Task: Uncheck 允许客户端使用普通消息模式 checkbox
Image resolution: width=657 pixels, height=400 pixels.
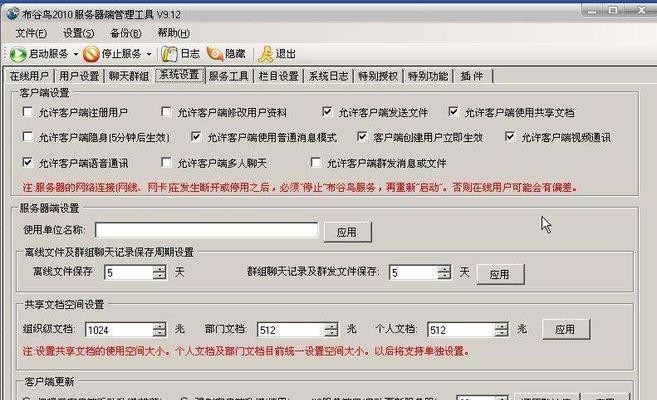Action: pos(196,137)
